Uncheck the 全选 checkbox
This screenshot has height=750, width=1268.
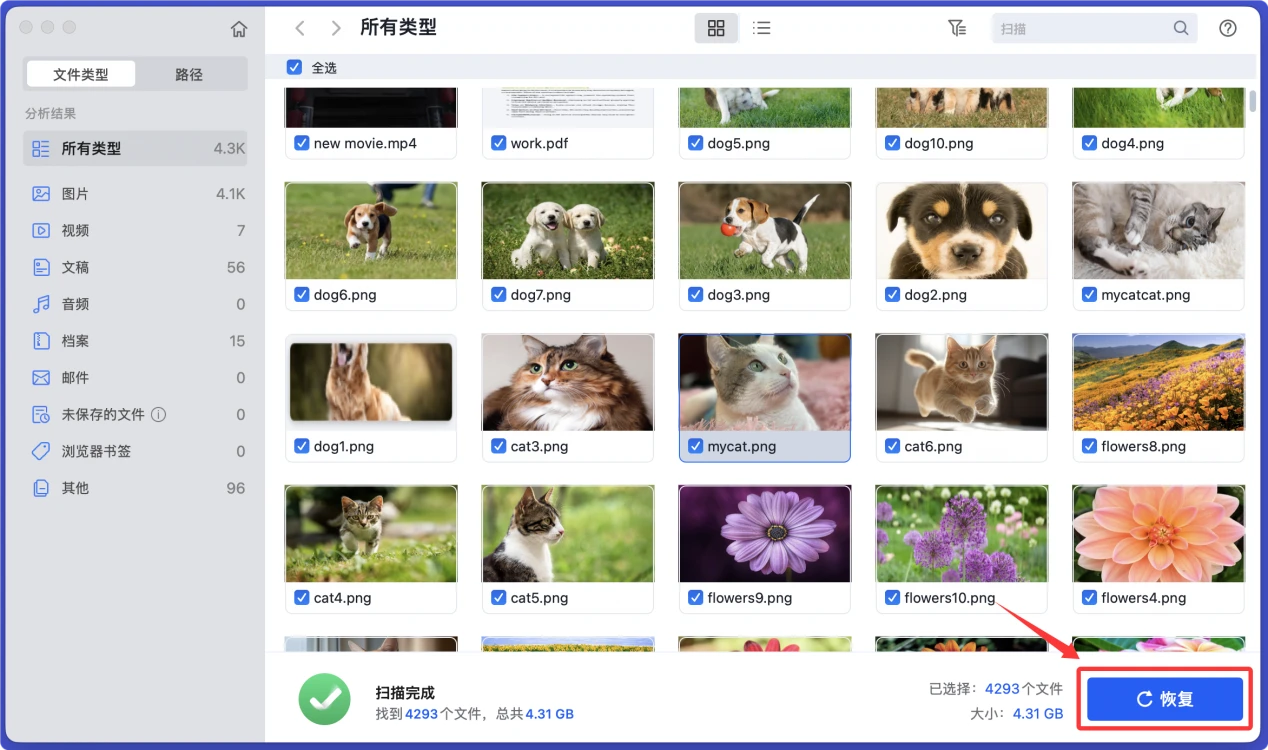click(294, 67)
